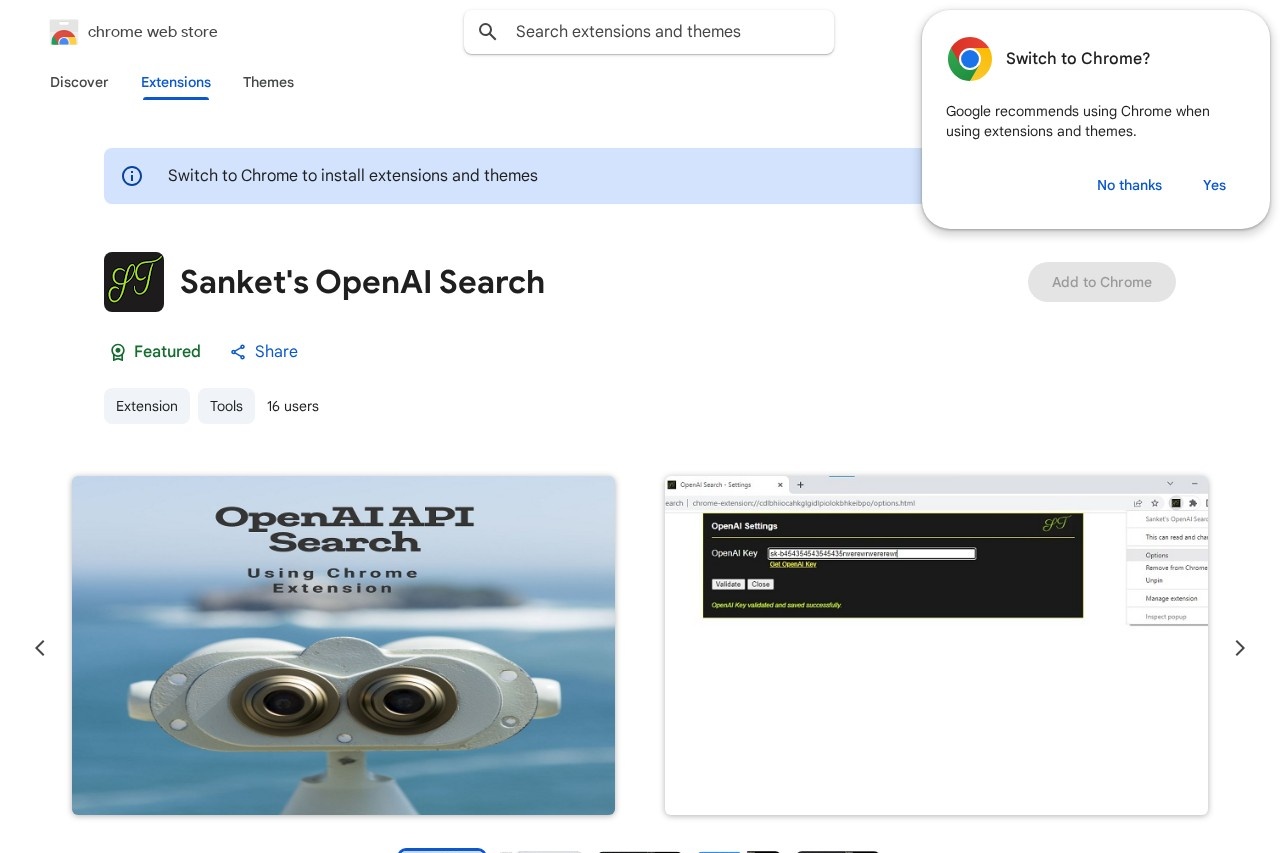
Task: Click the magnifying glass search icon
Action: point(488,32)
